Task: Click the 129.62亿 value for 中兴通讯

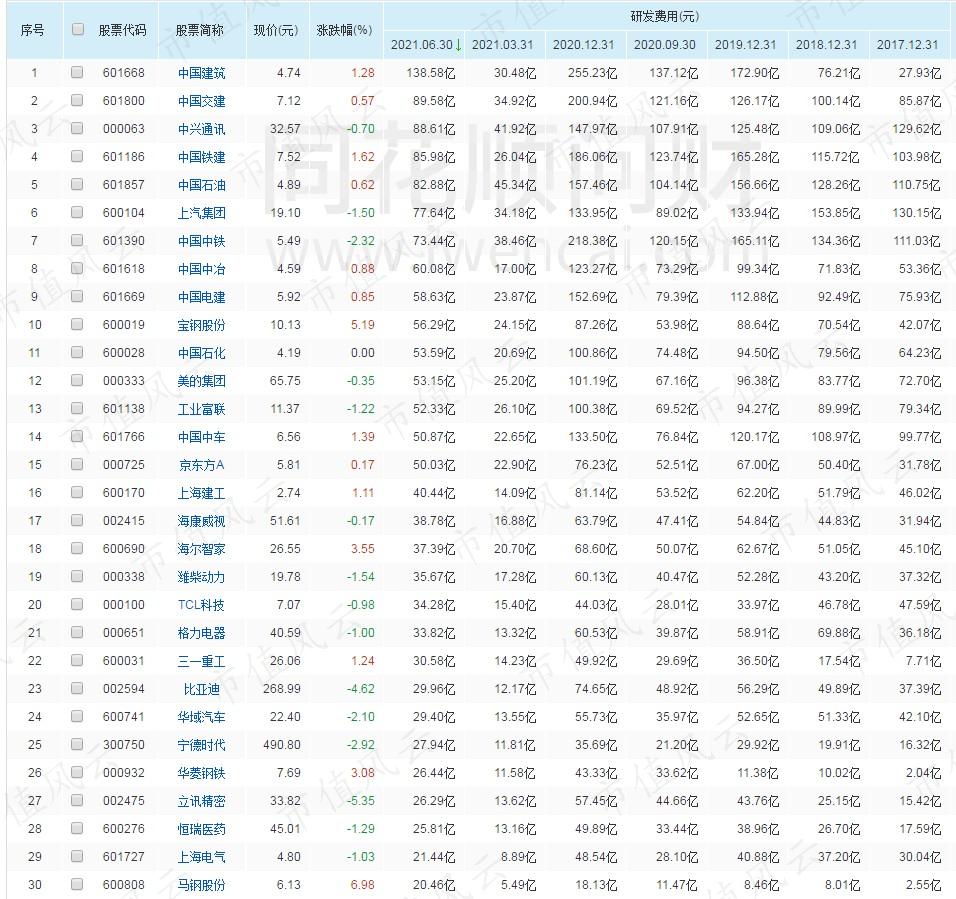Action: click(916, 129)
